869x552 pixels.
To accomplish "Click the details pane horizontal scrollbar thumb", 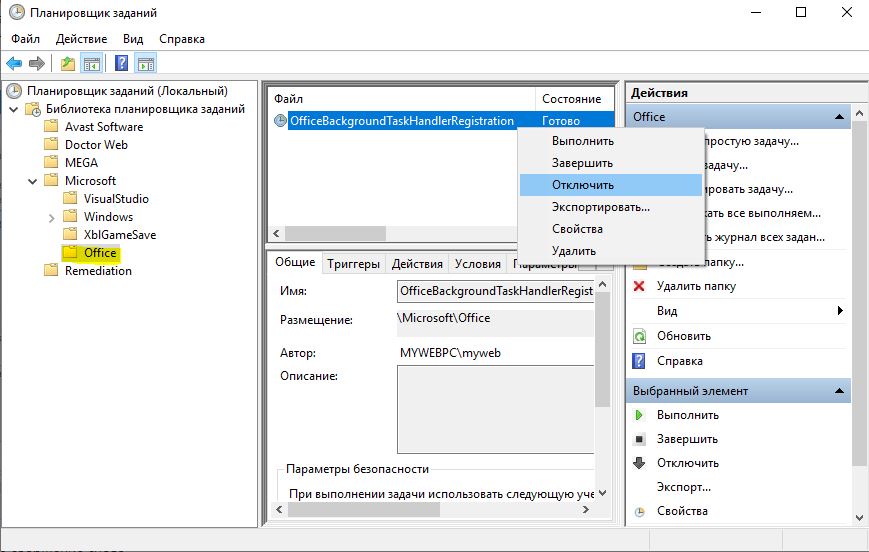I will click(364, 510).
